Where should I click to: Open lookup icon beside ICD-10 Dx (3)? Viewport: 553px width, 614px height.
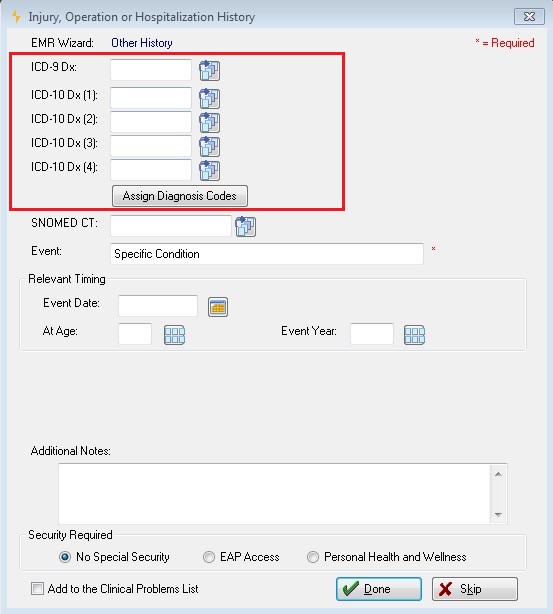coord(210,146)
